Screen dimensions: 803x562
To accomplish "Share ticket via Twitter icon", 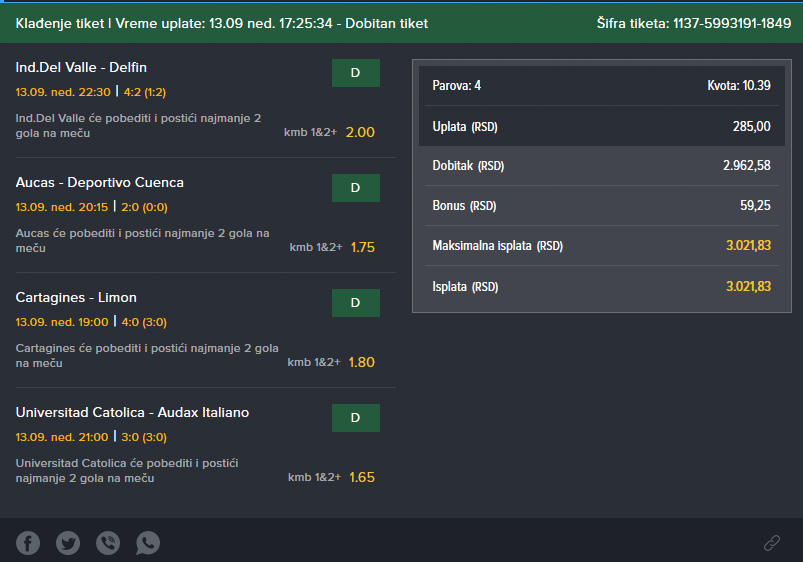I will click(68, 543).
